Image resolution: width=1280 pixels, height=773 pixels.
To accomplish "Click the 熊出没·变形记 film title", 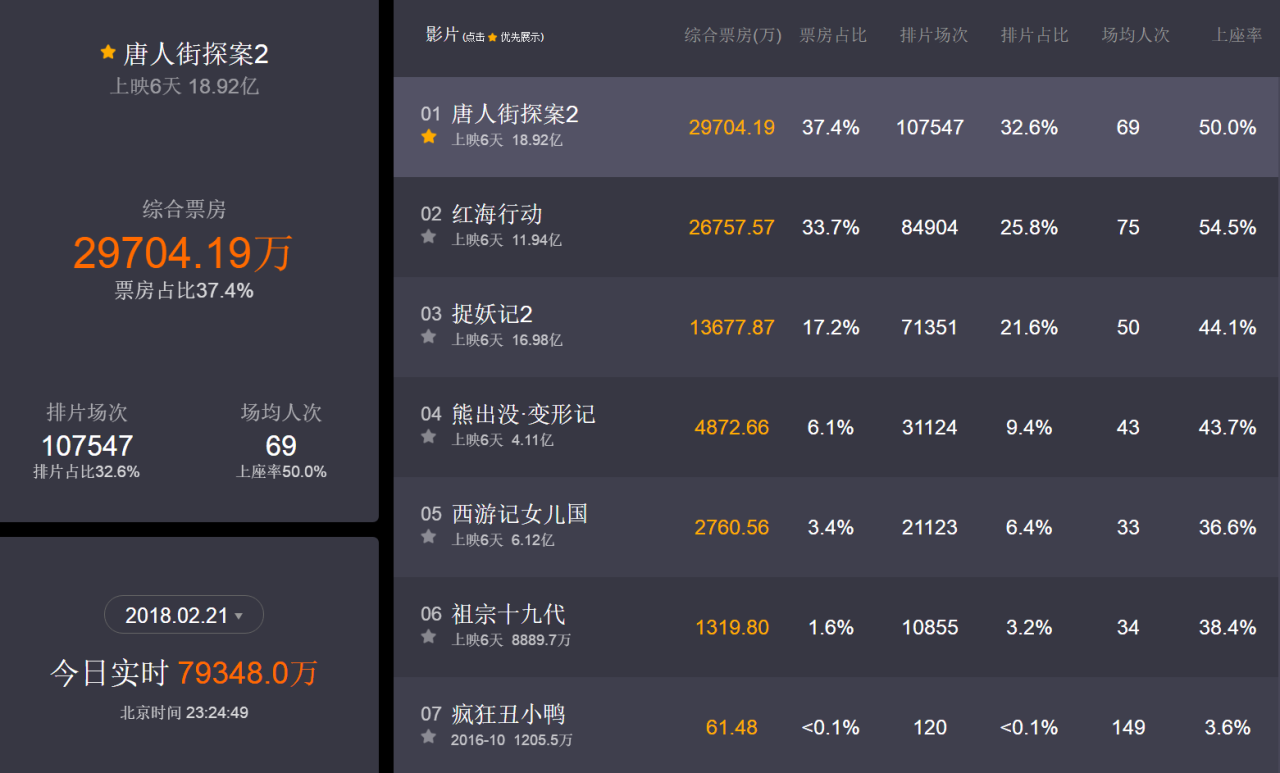I will 523,414.
